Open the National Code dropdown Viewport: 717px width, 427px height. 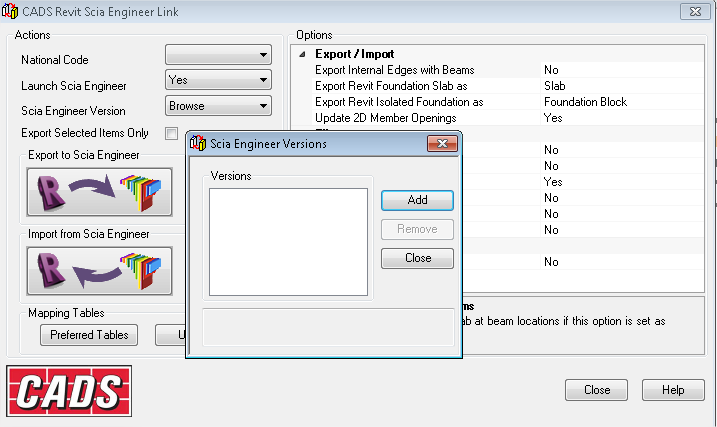218,55
